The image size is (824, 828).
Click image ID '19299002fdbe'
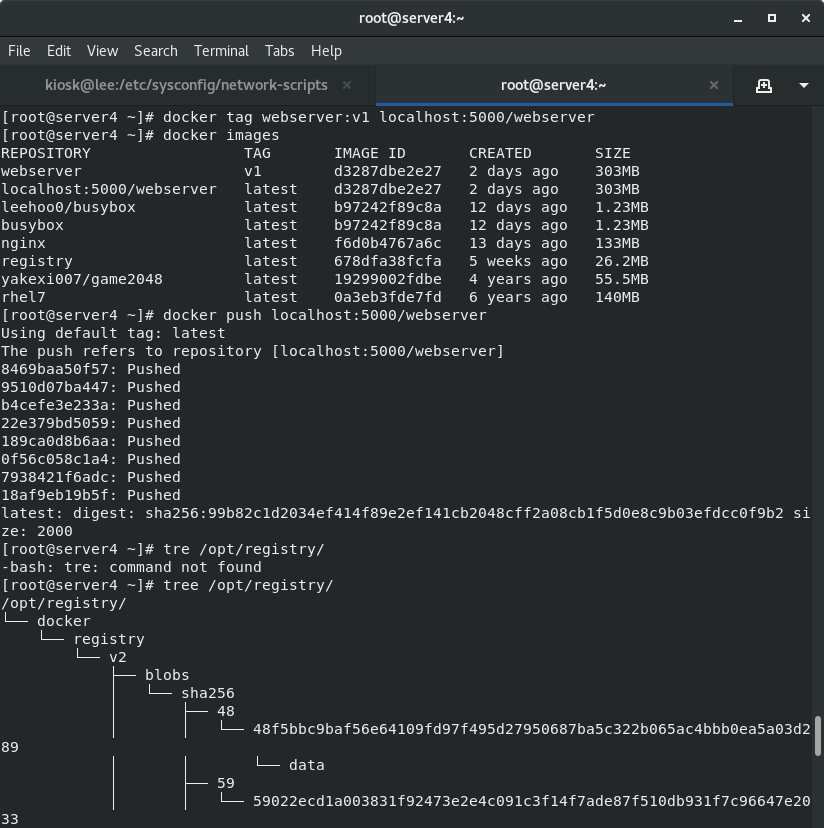tap(388, 279)
